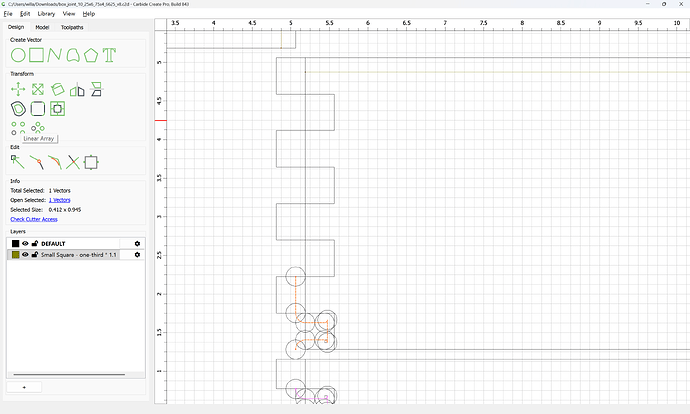
Task: Select the Crop/Bounding box edit tool
Action: 91,162
